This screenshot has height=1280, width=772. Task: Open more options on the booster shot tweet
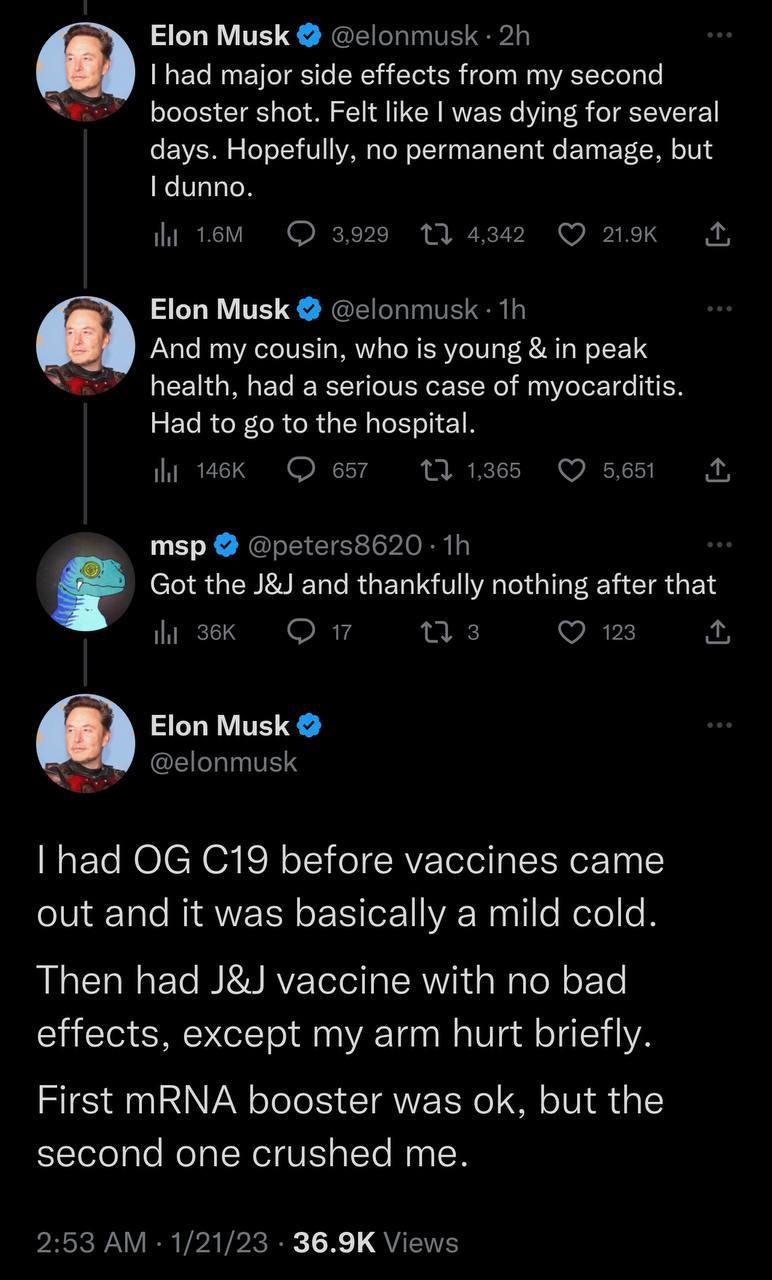click(x=718, y=36)
